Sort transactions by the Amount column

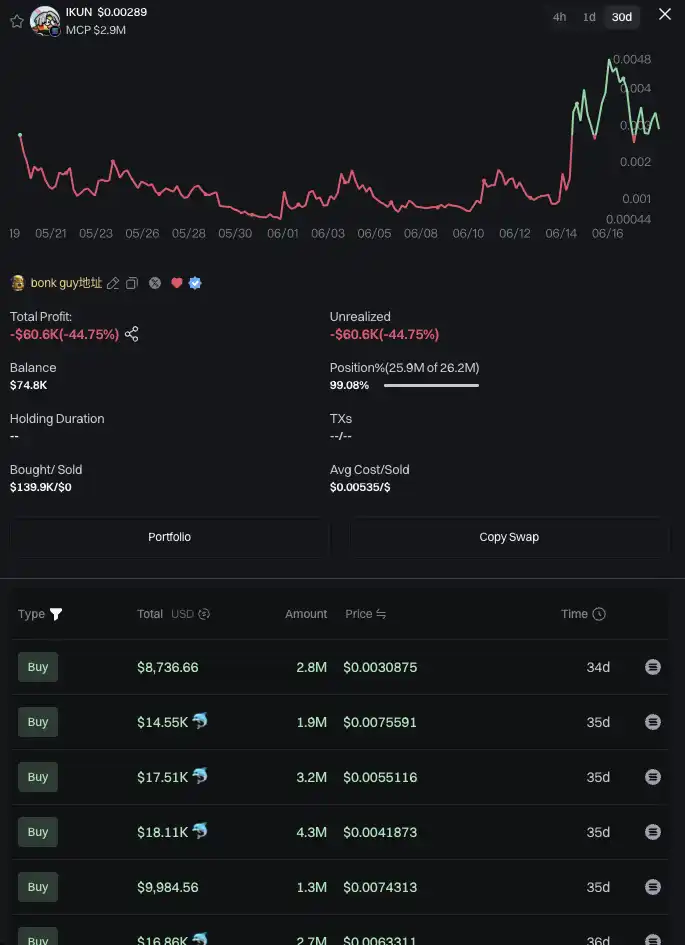(306, 614)
